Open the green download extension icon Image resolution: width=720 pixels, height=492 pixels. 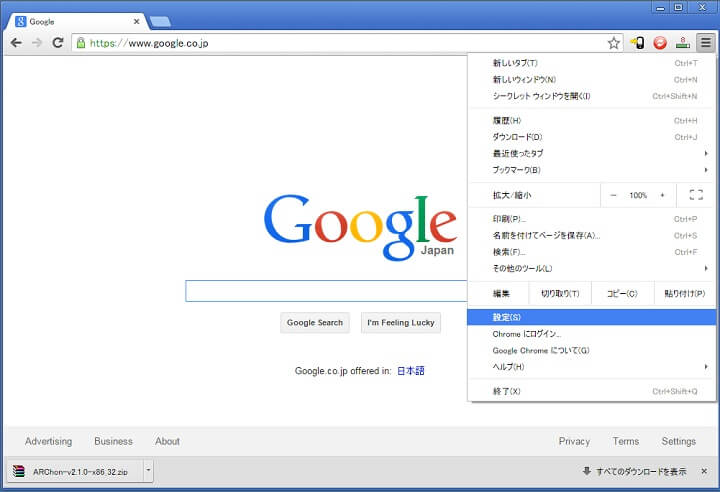click(x=683, y=43)
